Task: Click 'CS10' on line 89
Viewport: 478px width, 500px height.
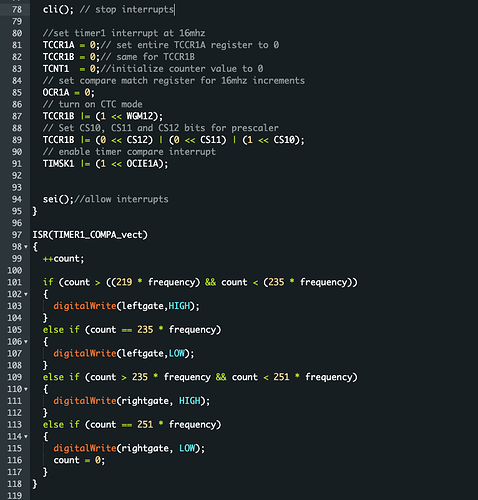Action: point(284,140)
